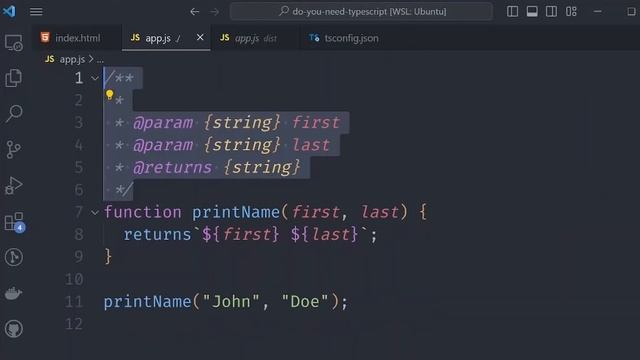Screen dimensions: 640x360
Task: Close the active app.js tab
Action: tap(200, 37)
